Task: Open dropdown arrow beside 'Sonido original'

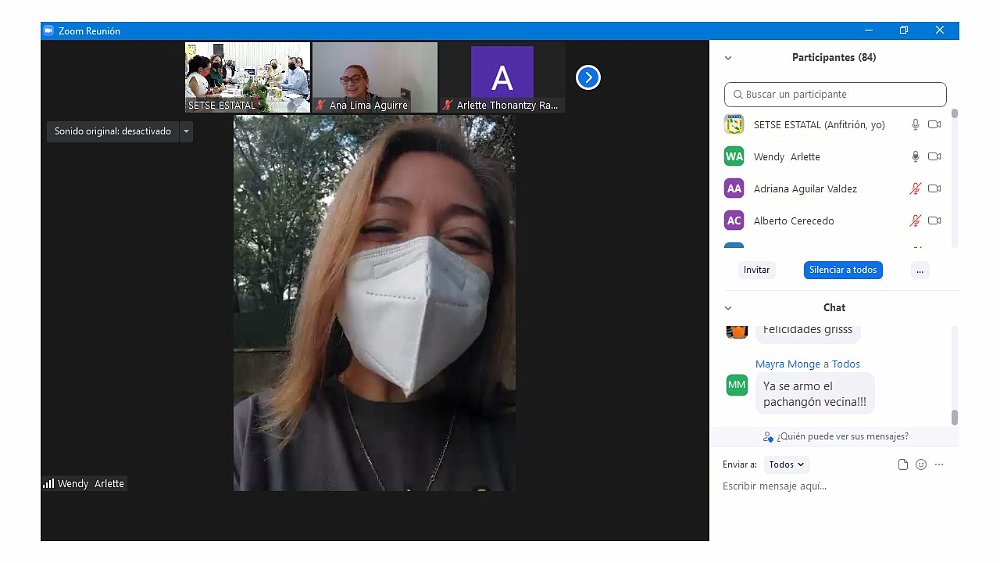Action: pyautogui.click(x=186, y=131)
